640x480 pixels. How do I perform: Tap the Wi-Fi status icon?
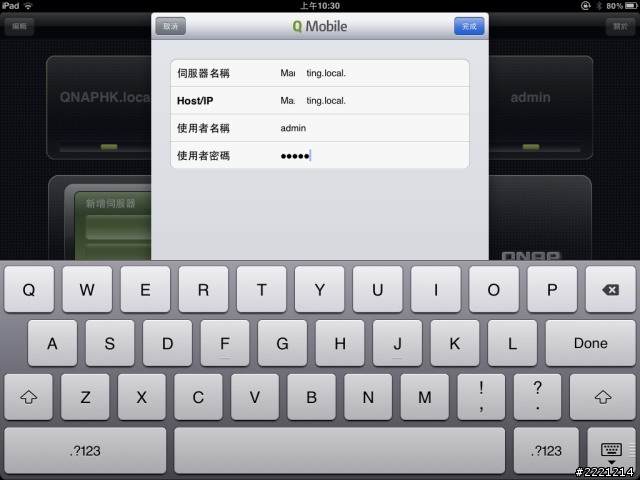pyautogui.click(x=28, y=6)
